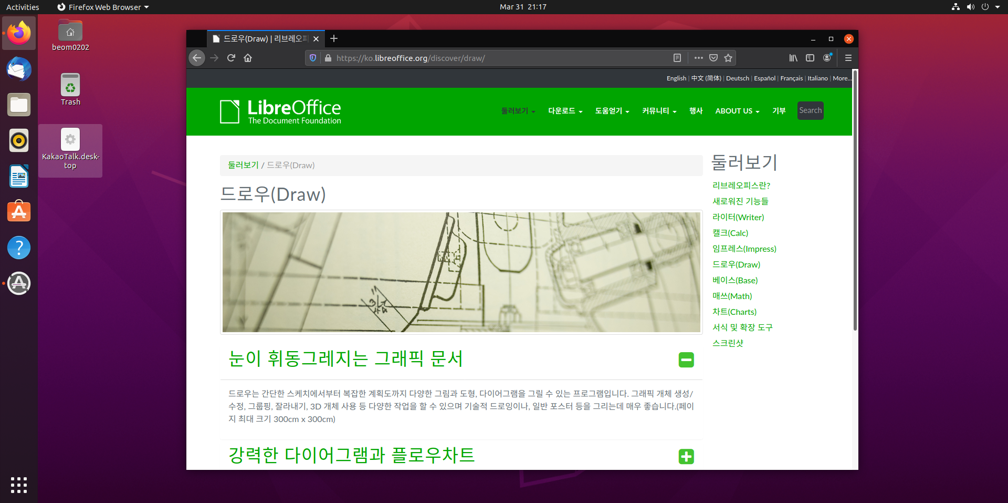Collapse 눈이 휘둥그레지는 그래픽 문서 with minus icon
1008x503 pixels.
[x=686, y=360]
